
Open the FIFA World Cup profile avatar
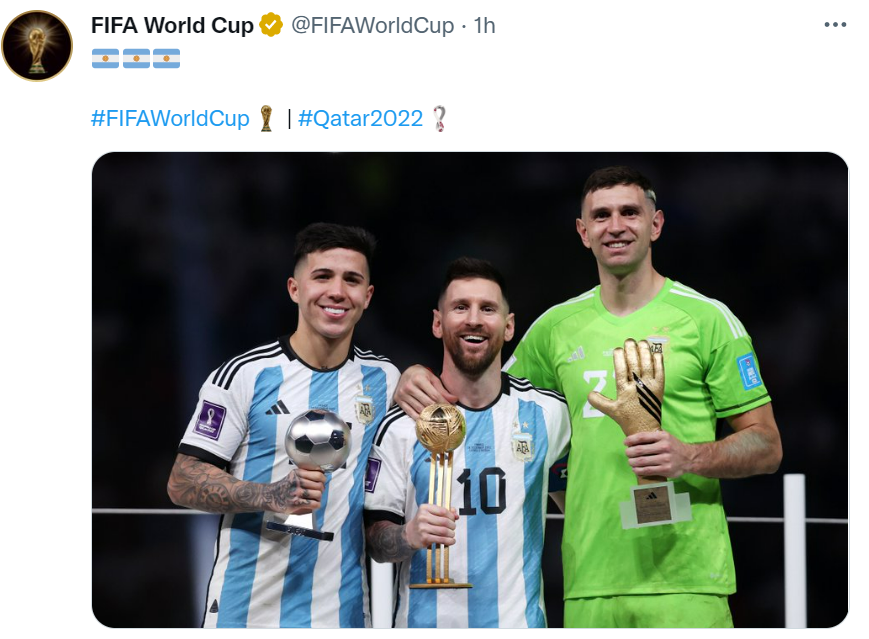coord(37,45)
